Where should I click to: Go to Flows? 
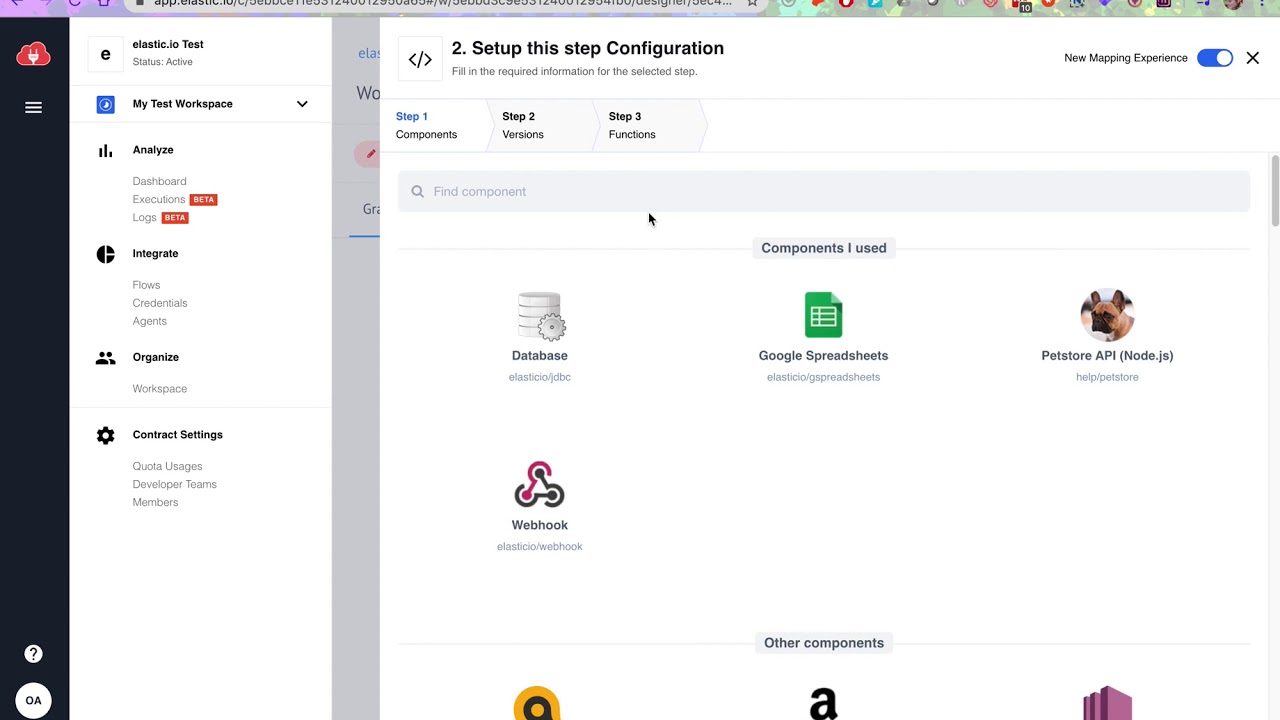(x=146, y=285)
